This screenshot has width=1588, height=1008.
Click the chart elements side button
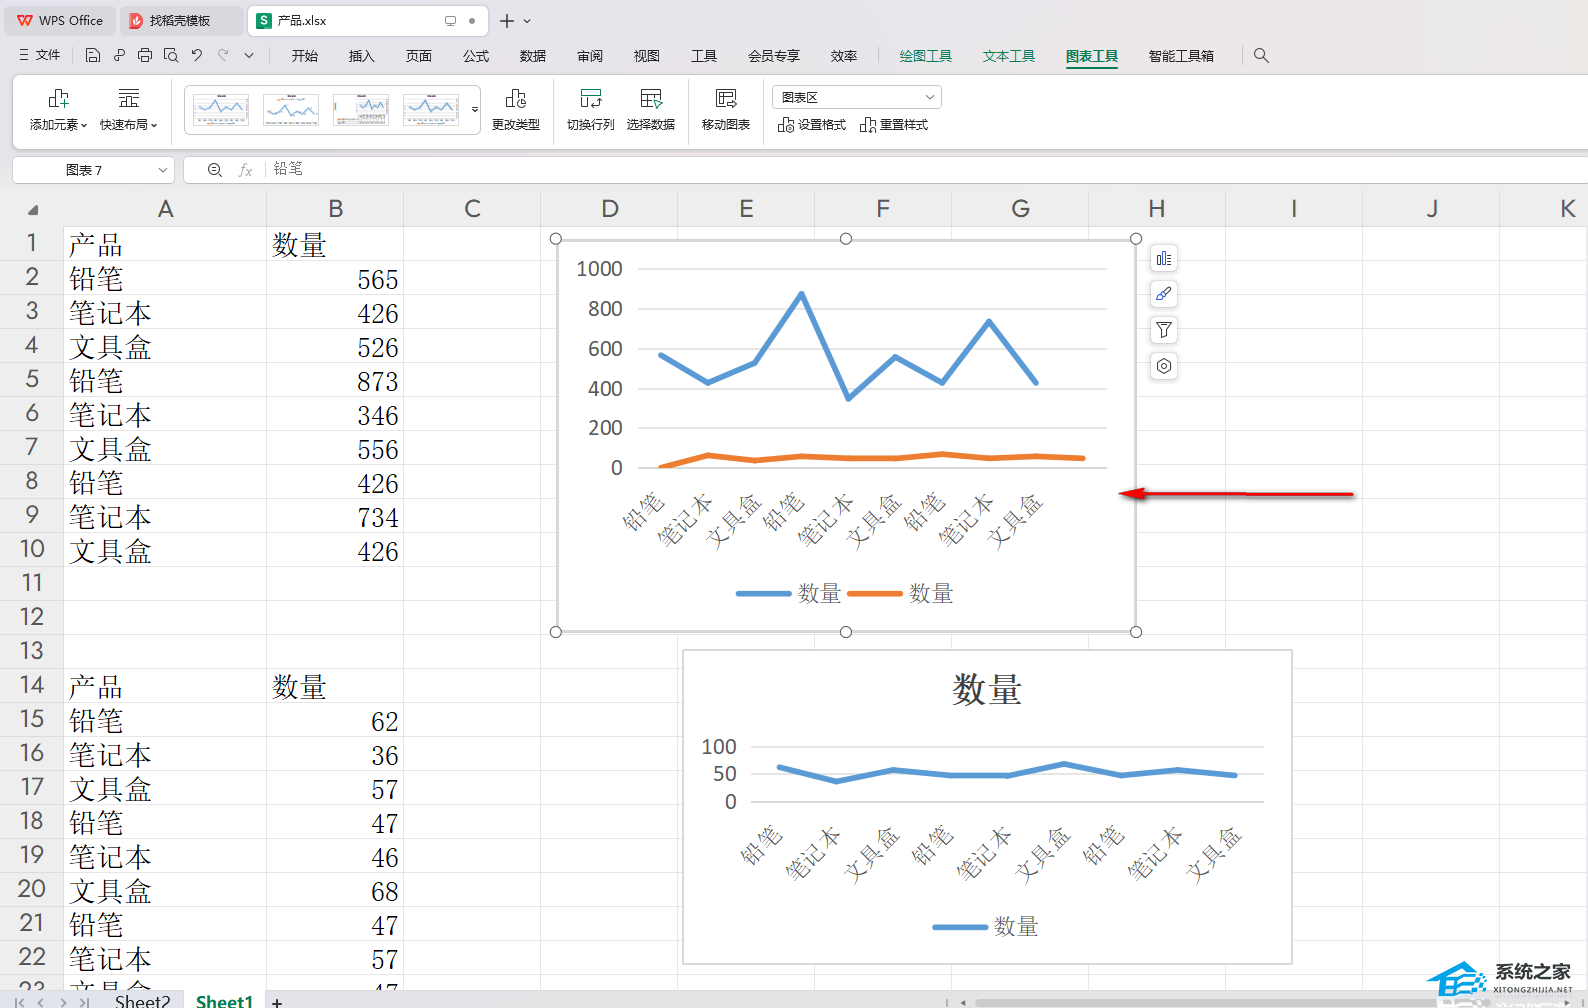click(x=1164, y=259)
